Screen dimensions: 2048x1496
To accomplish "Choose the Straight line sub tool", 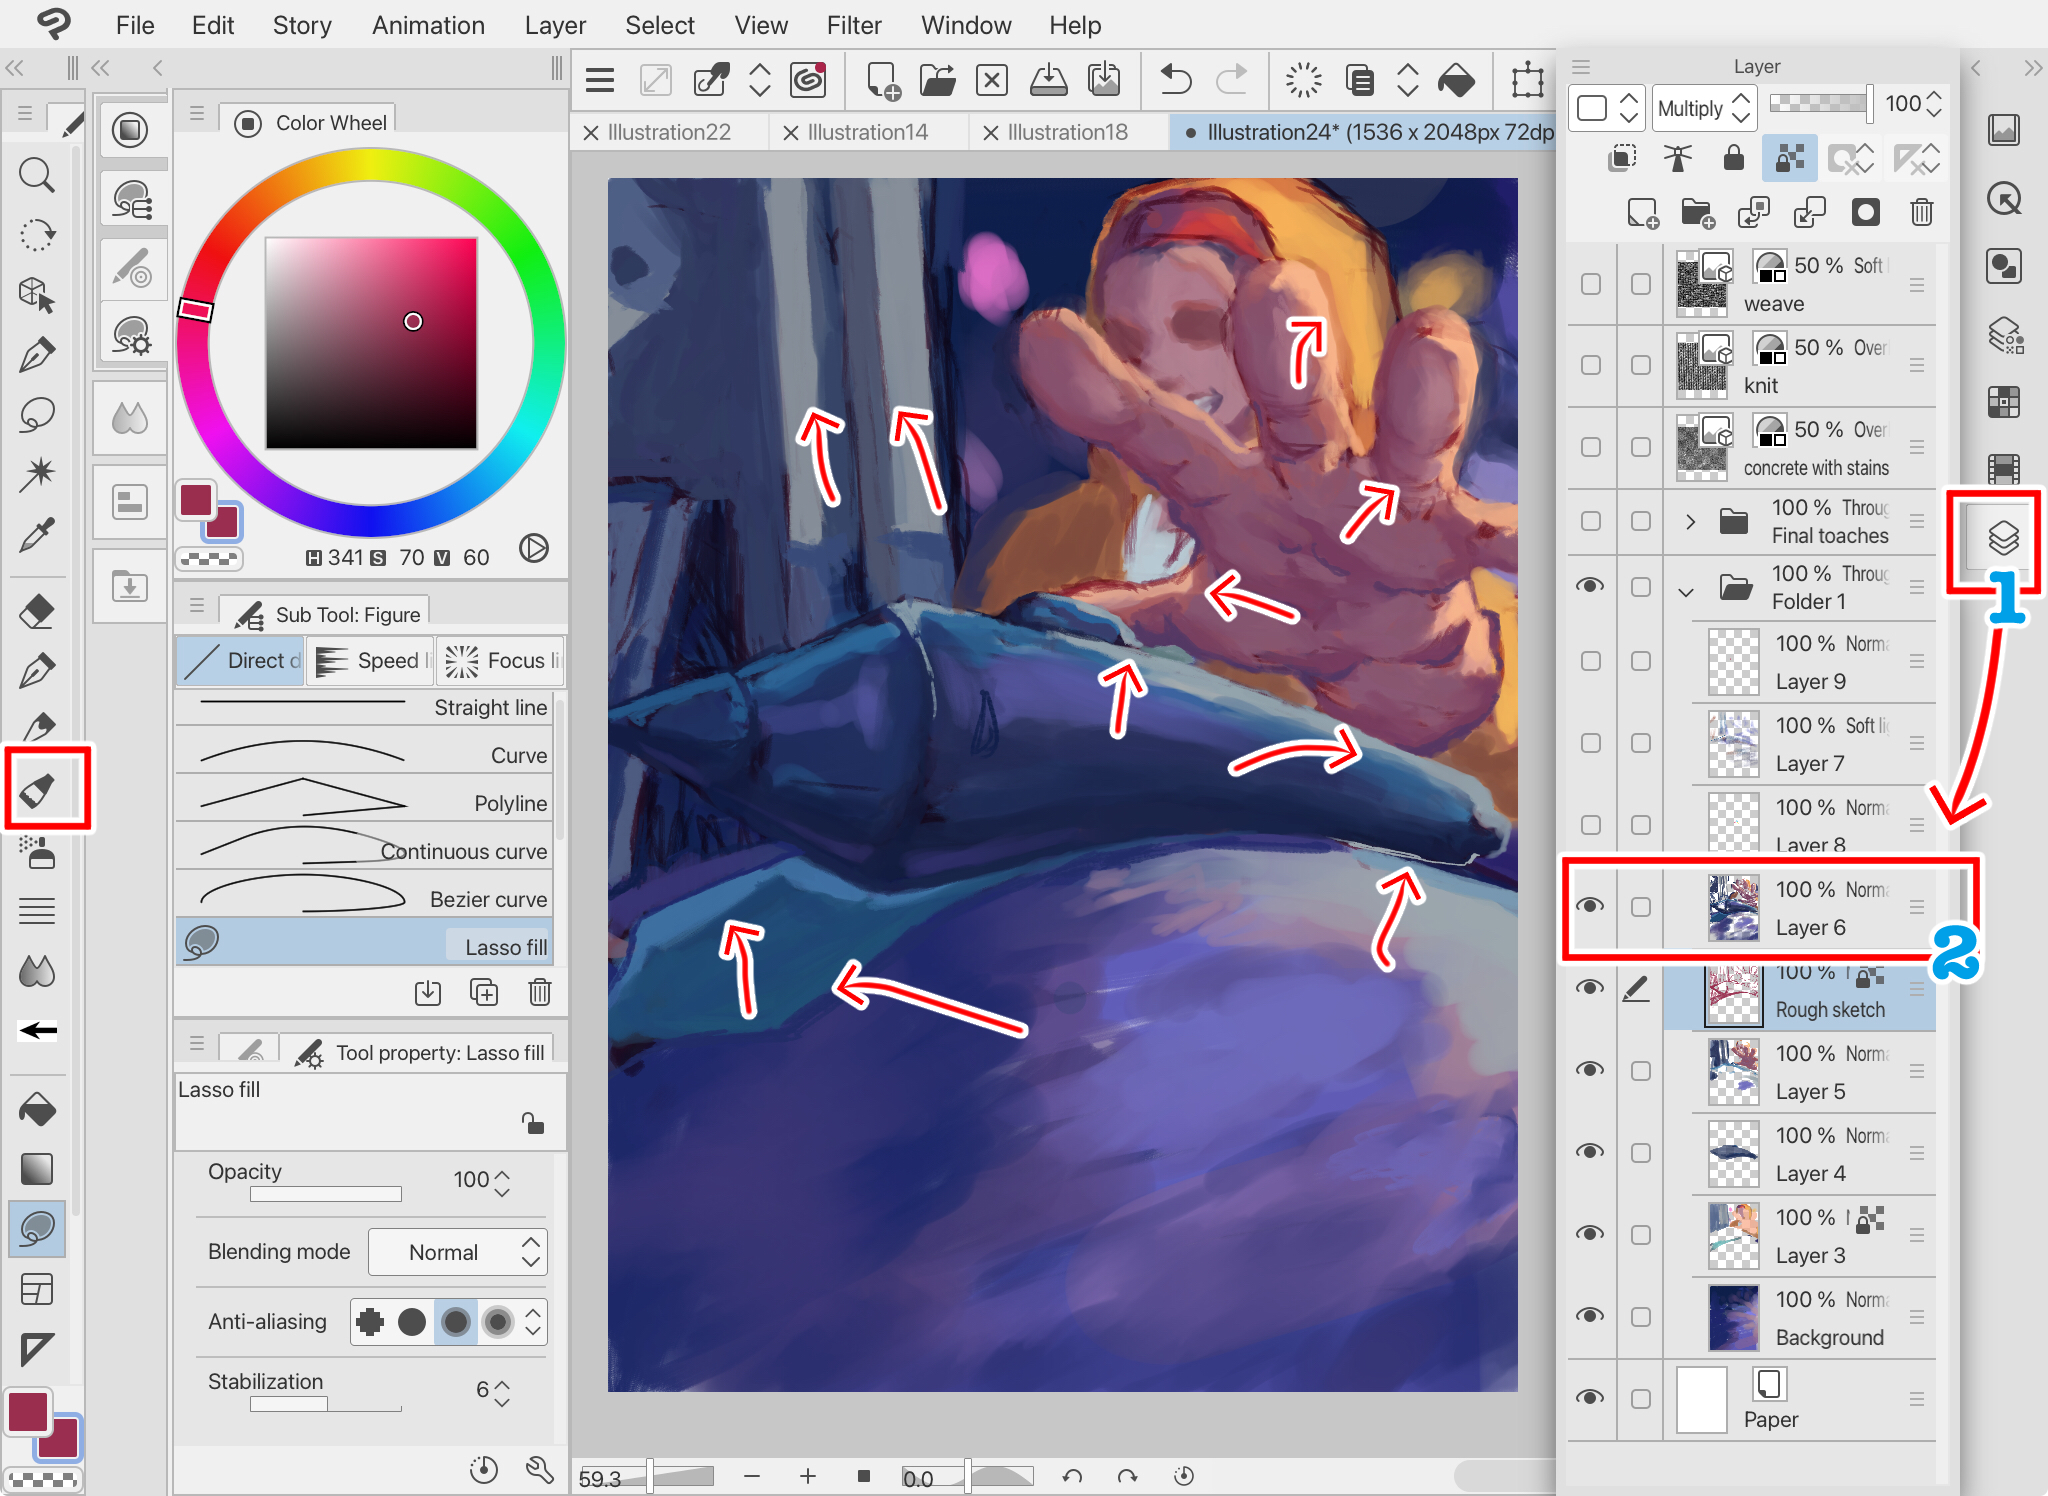I will point(364,705).
